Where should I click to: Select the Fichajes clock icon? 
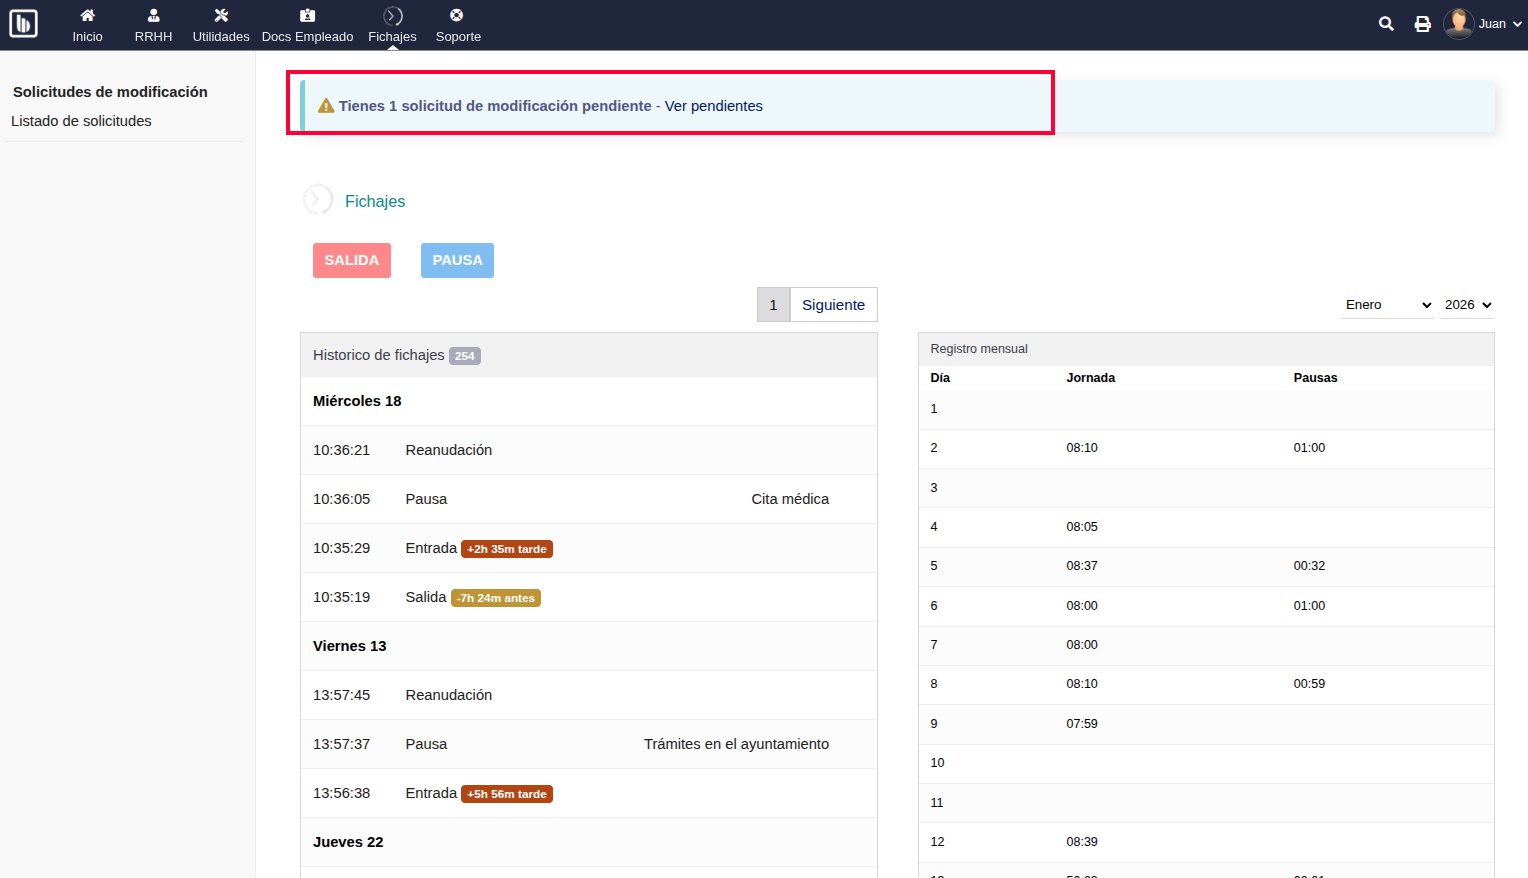point(392,14)
